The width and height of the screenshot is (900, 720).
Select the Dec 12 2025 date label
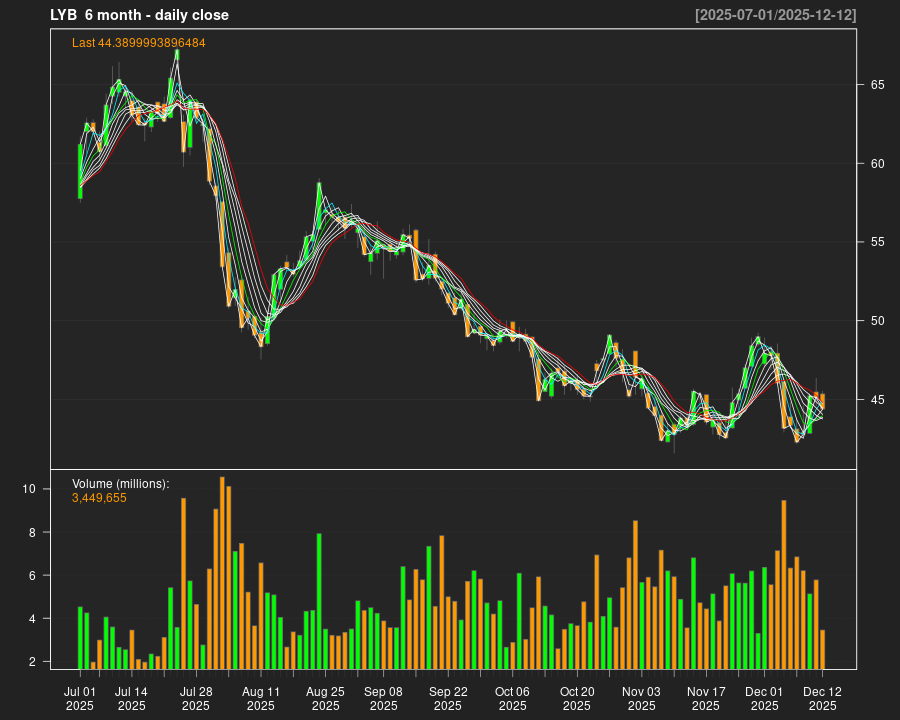click(x=822, y=698)
